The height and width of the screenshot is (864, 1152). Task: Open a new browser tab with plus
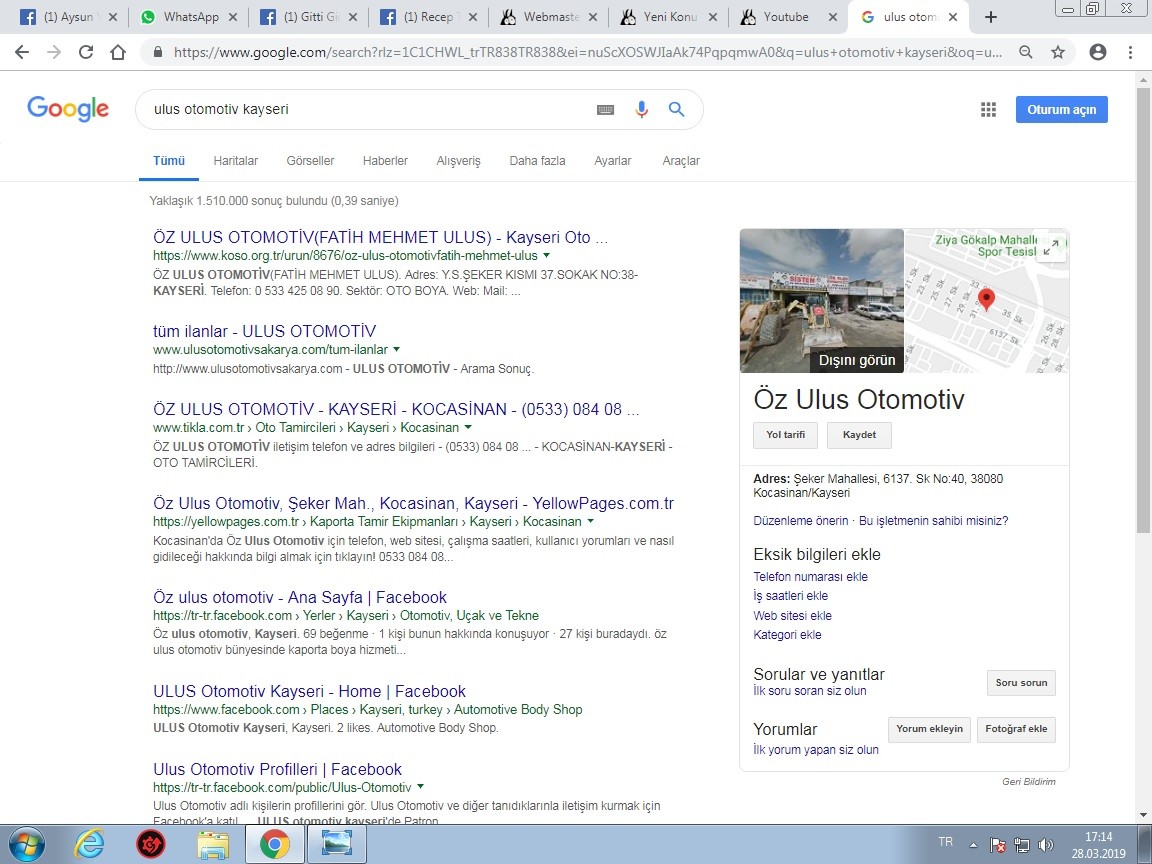point(991,17)
